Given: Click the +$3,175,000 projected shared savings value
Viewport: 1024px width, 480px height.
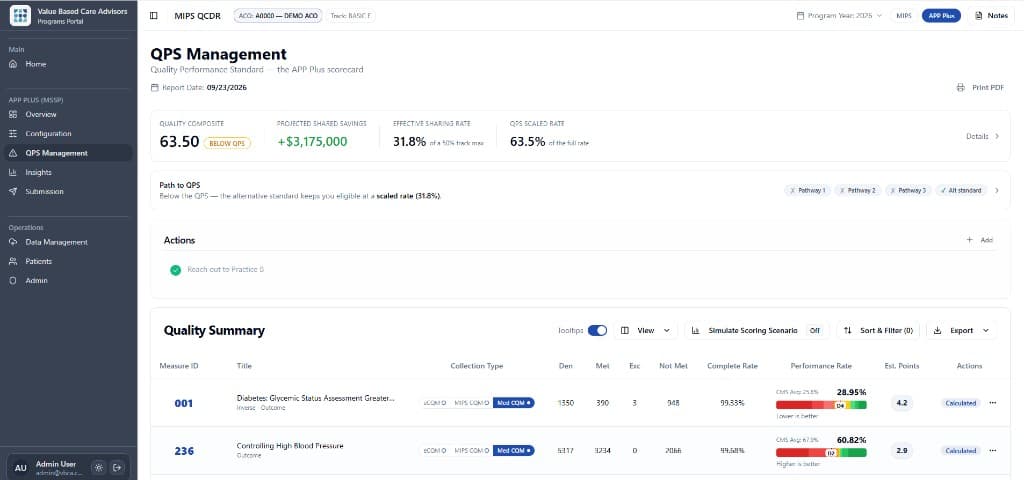Looking at the screenshot, I should (312, 141).
